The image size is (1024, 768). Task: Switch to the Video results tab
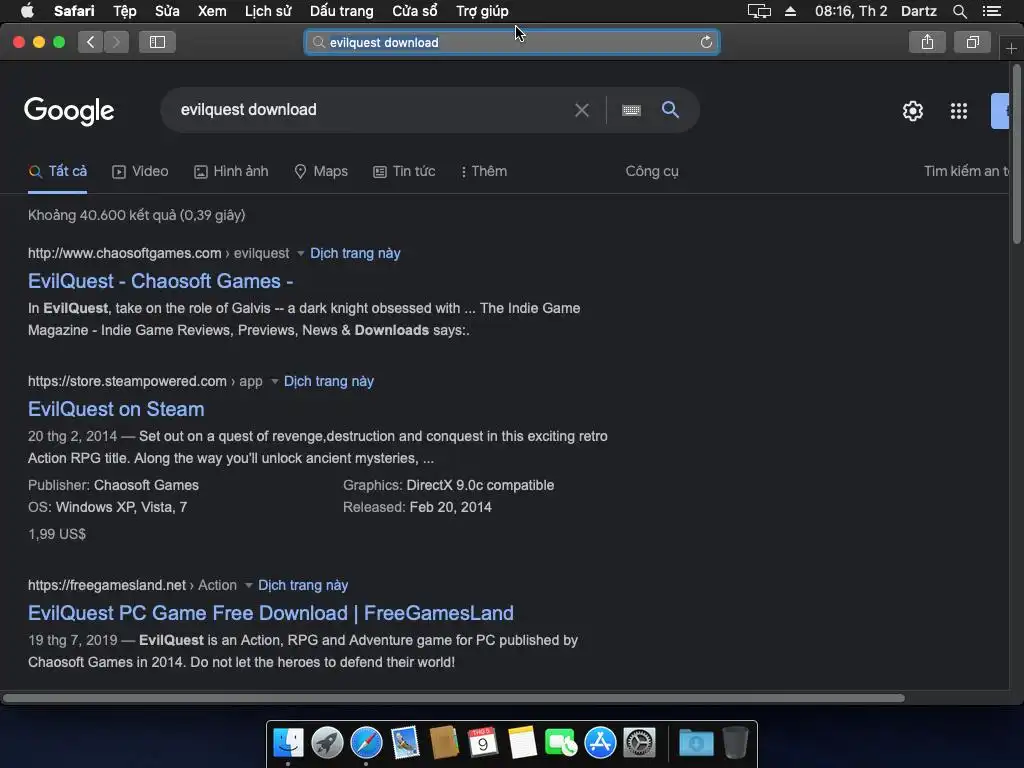[140, 171]
